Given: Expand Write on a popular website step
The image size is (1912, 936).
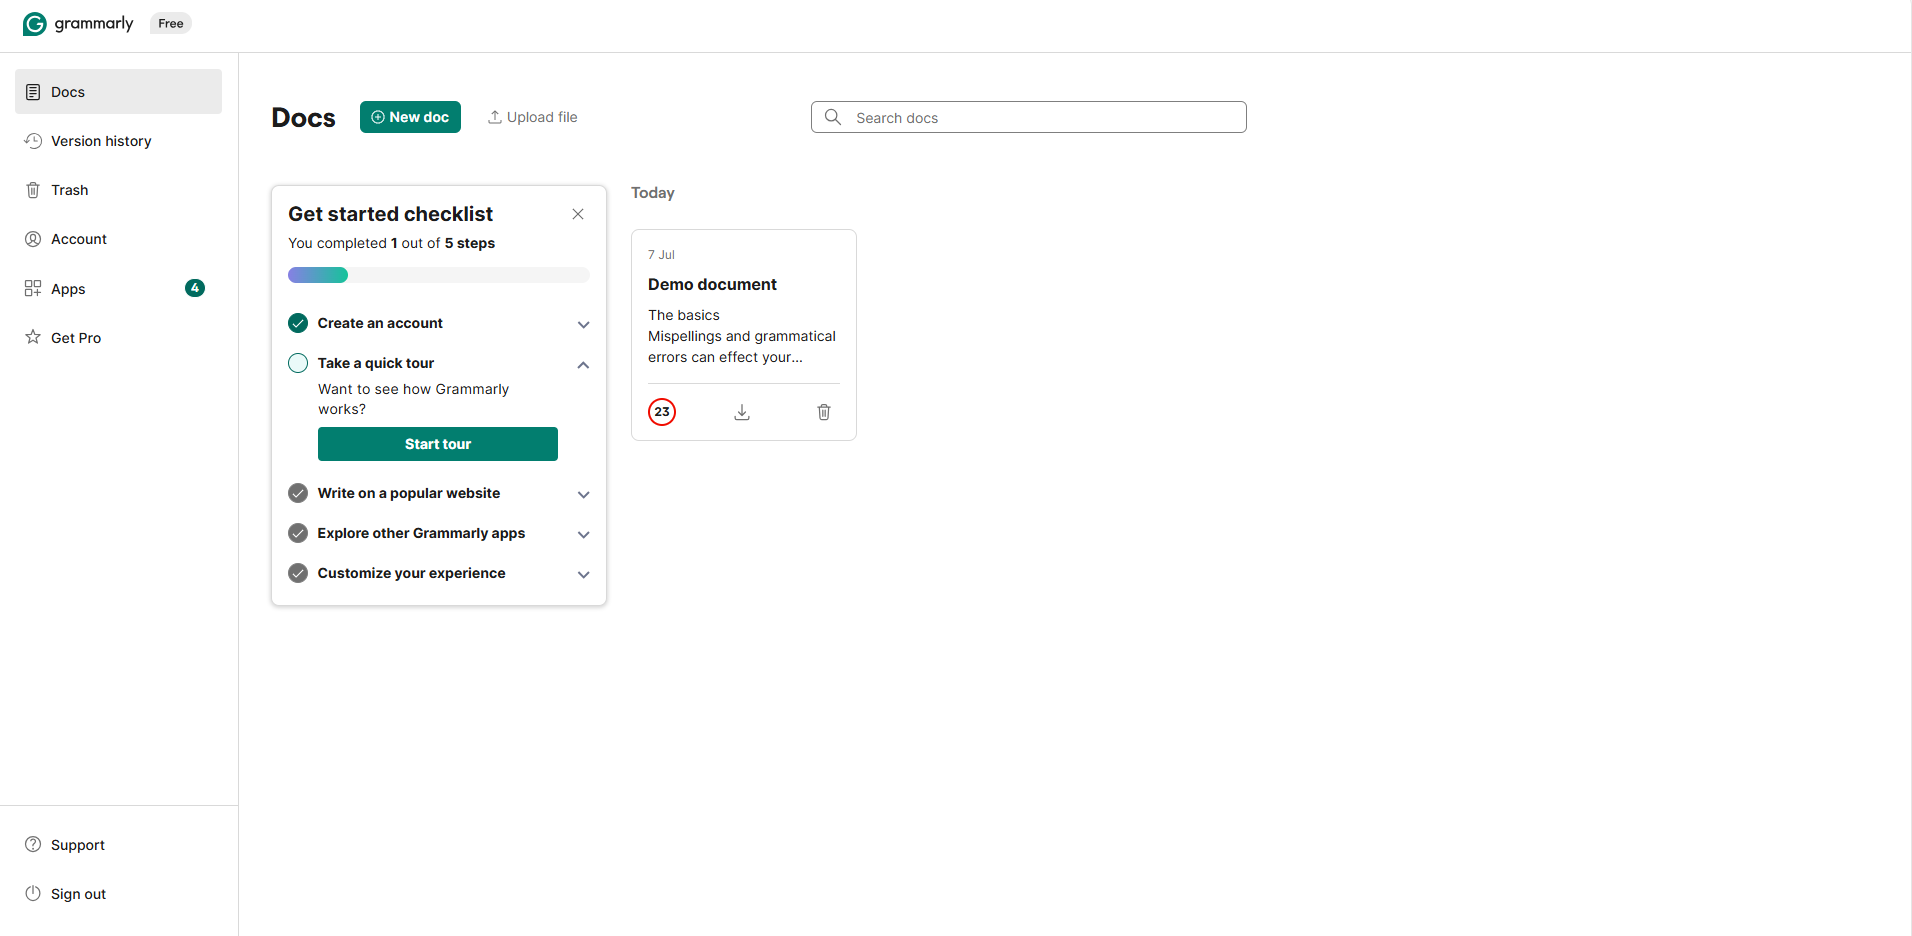Looking at the screenshot, I should click(x=584, y=494).
